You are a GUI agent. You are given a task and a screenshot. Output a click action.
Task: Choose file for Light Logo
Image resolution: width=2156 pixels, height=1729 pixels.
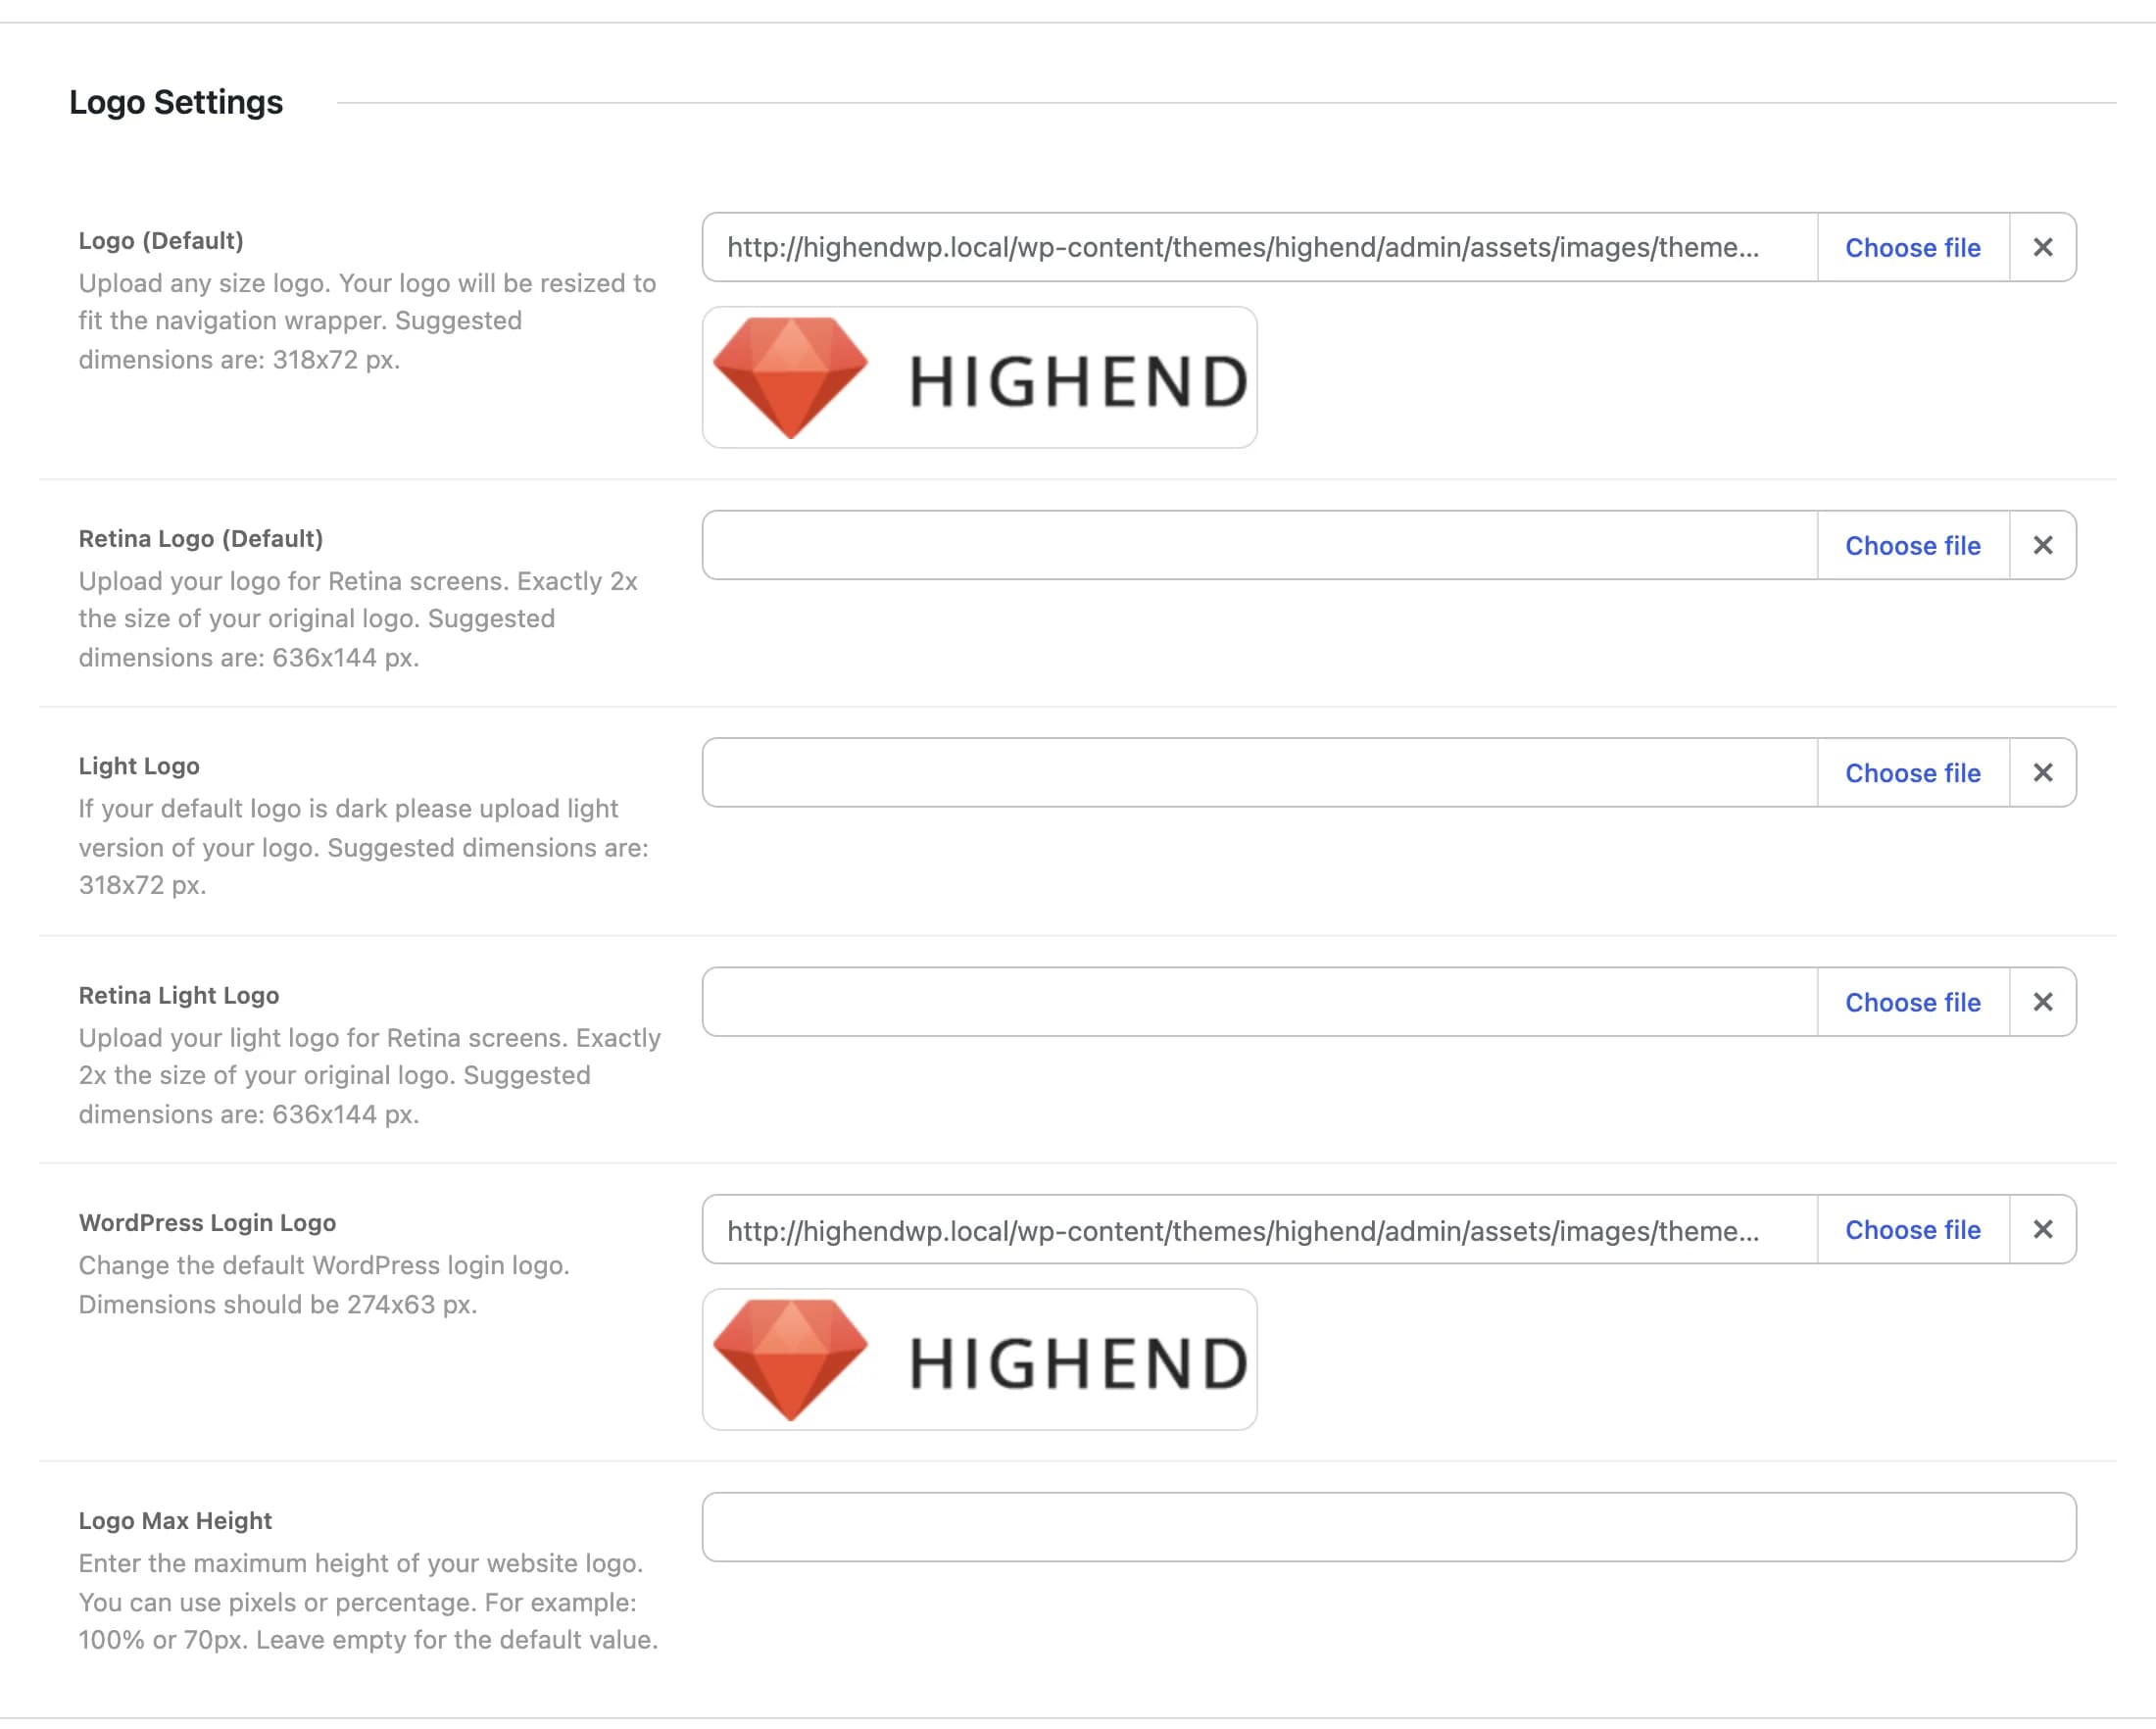click(1912, 772)
